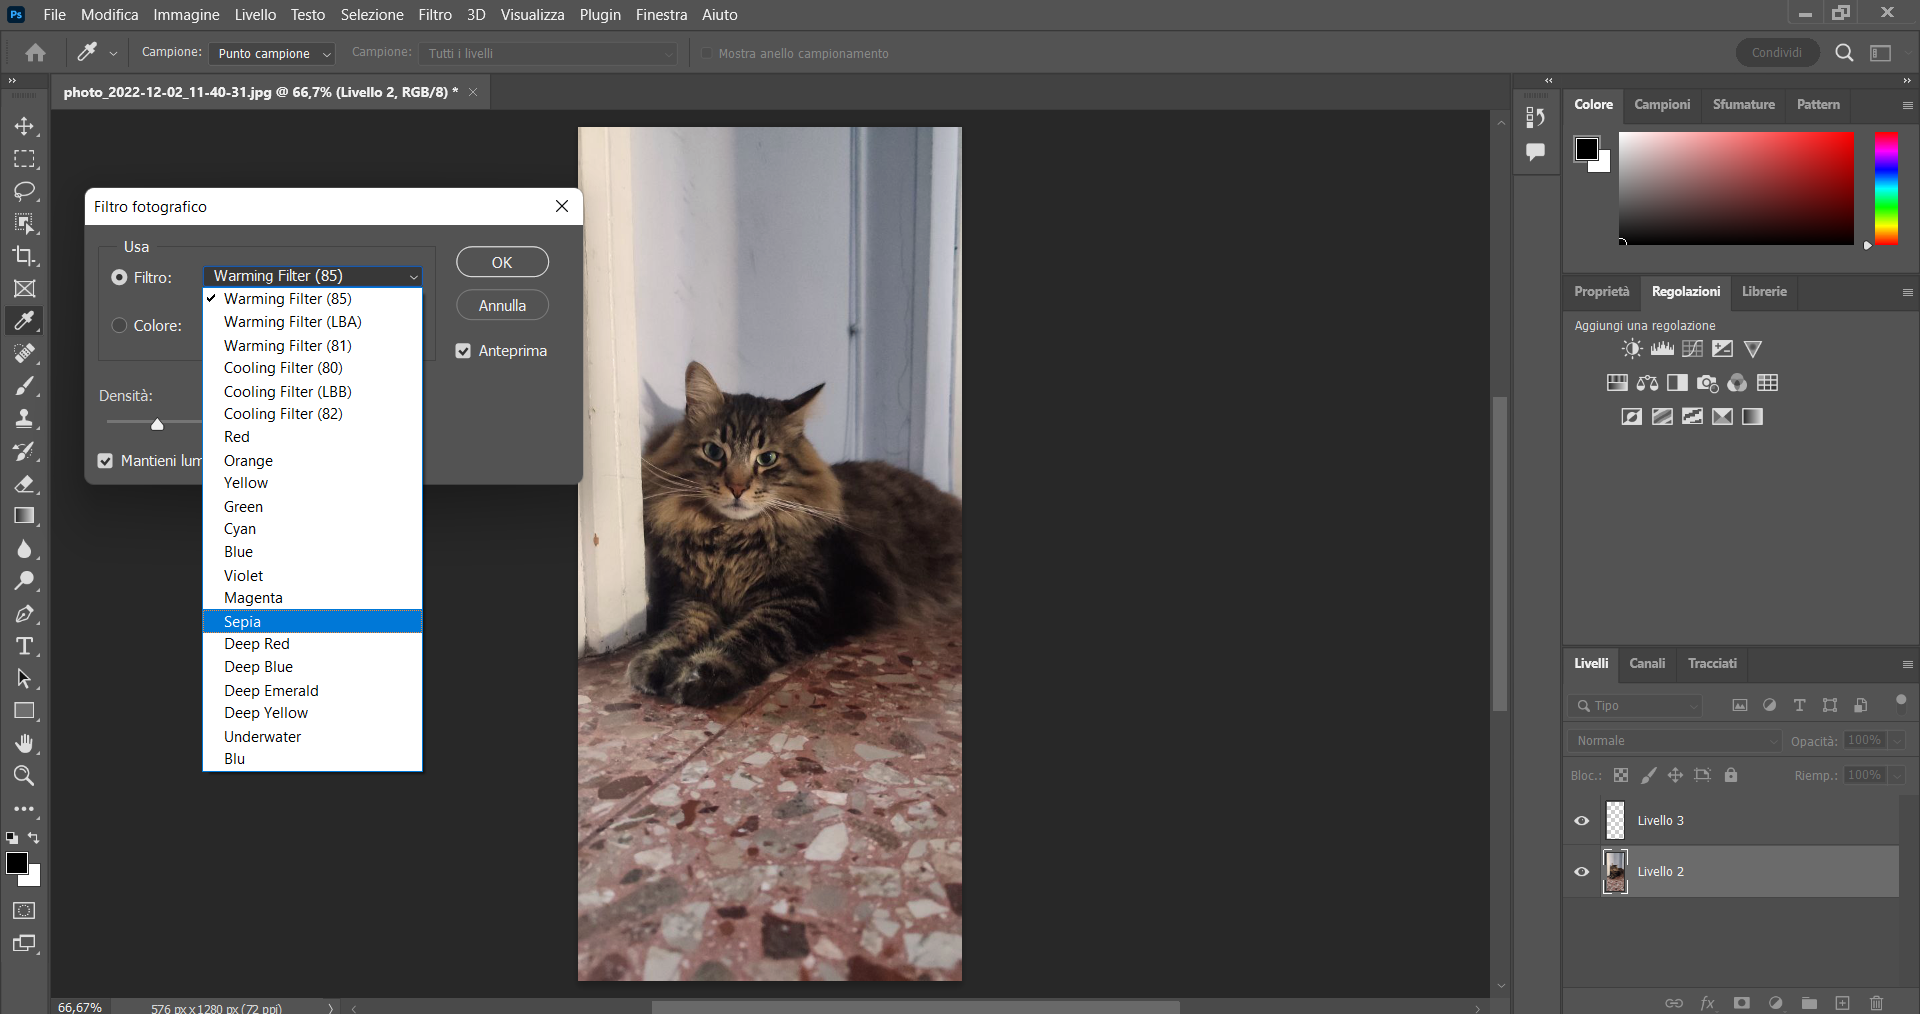1920x1014 pixels.
Task: Click OK in Filtro fotografico dialog
Action: coord(502,262)
